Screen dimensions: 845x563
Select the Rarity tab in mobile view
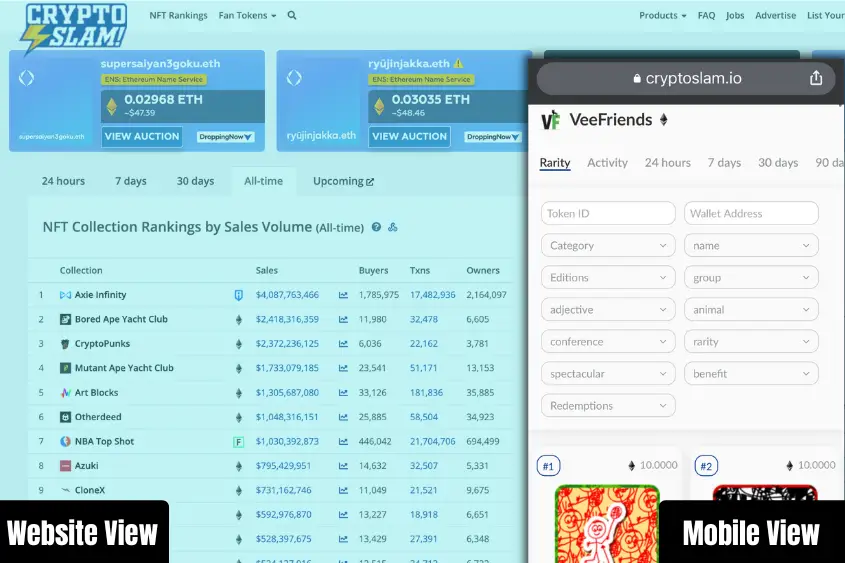pyautogui.click(x=555, y=163)
